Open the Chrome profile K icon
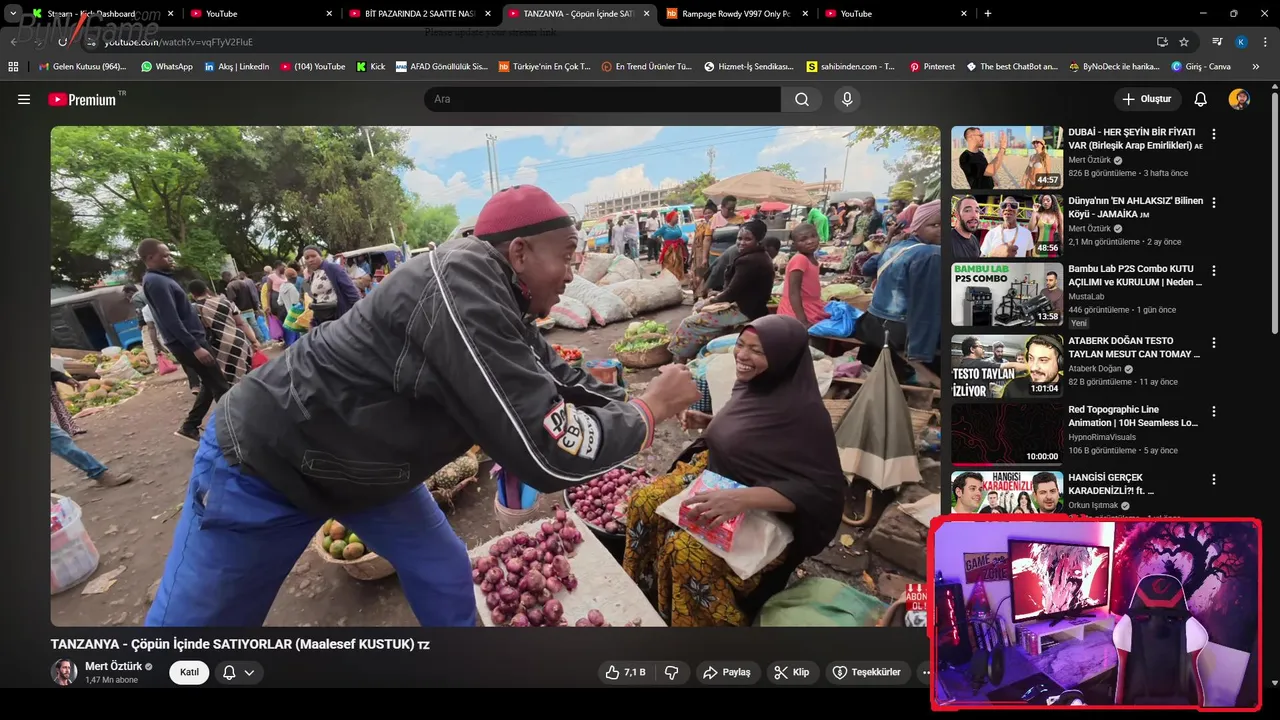The height and width of the screenshot is (720, 1280). pyautogui.click(x=1241, y=42)
